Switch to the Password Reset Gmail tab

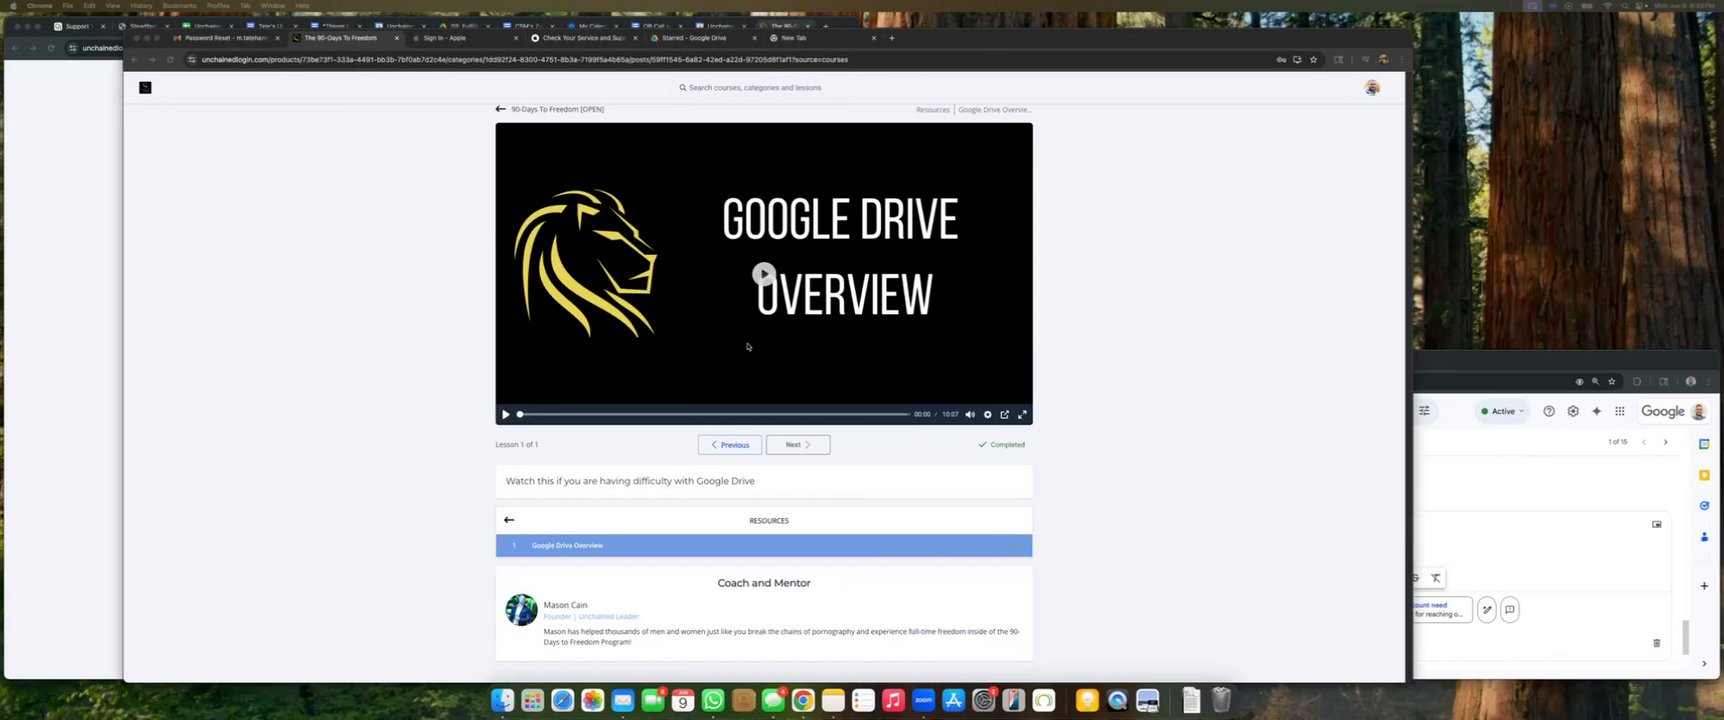[x=226, y=38]
